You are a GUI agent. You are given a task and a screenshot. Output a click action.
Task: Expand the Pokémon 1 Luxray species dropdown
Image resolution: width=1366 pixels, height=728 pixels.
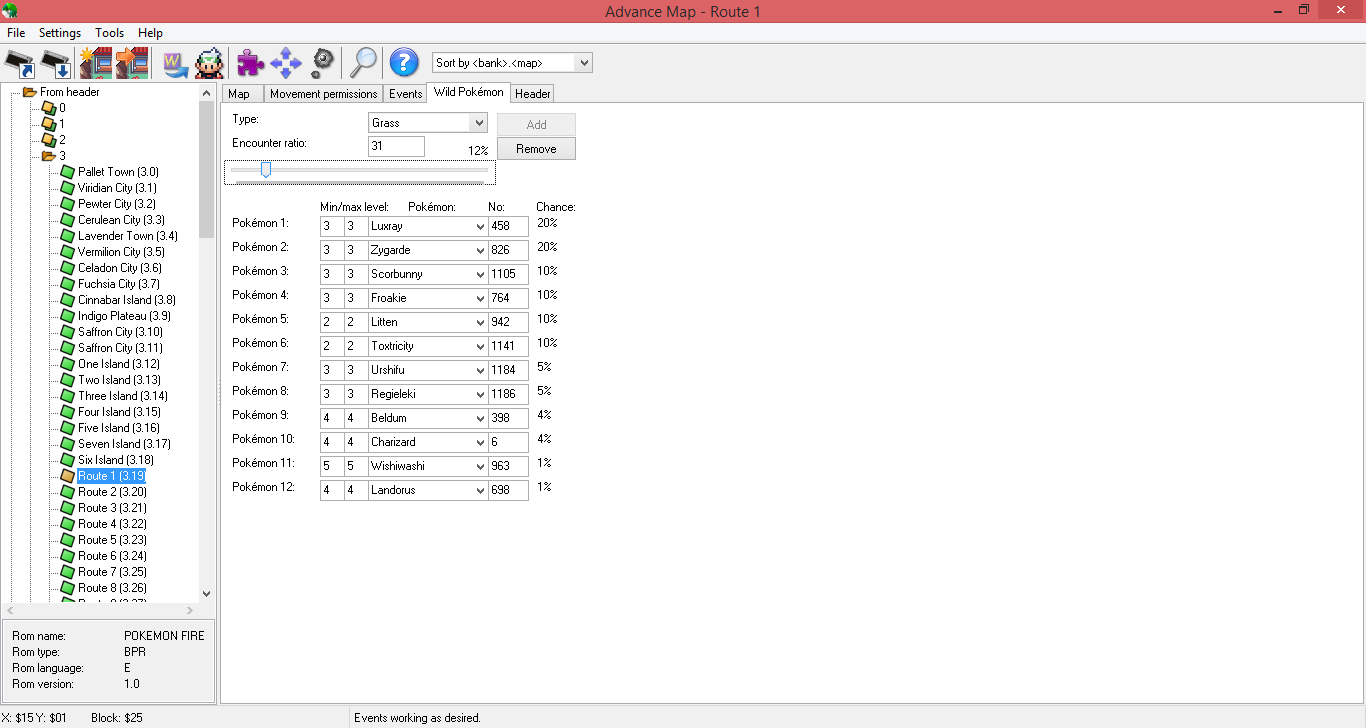478,227
